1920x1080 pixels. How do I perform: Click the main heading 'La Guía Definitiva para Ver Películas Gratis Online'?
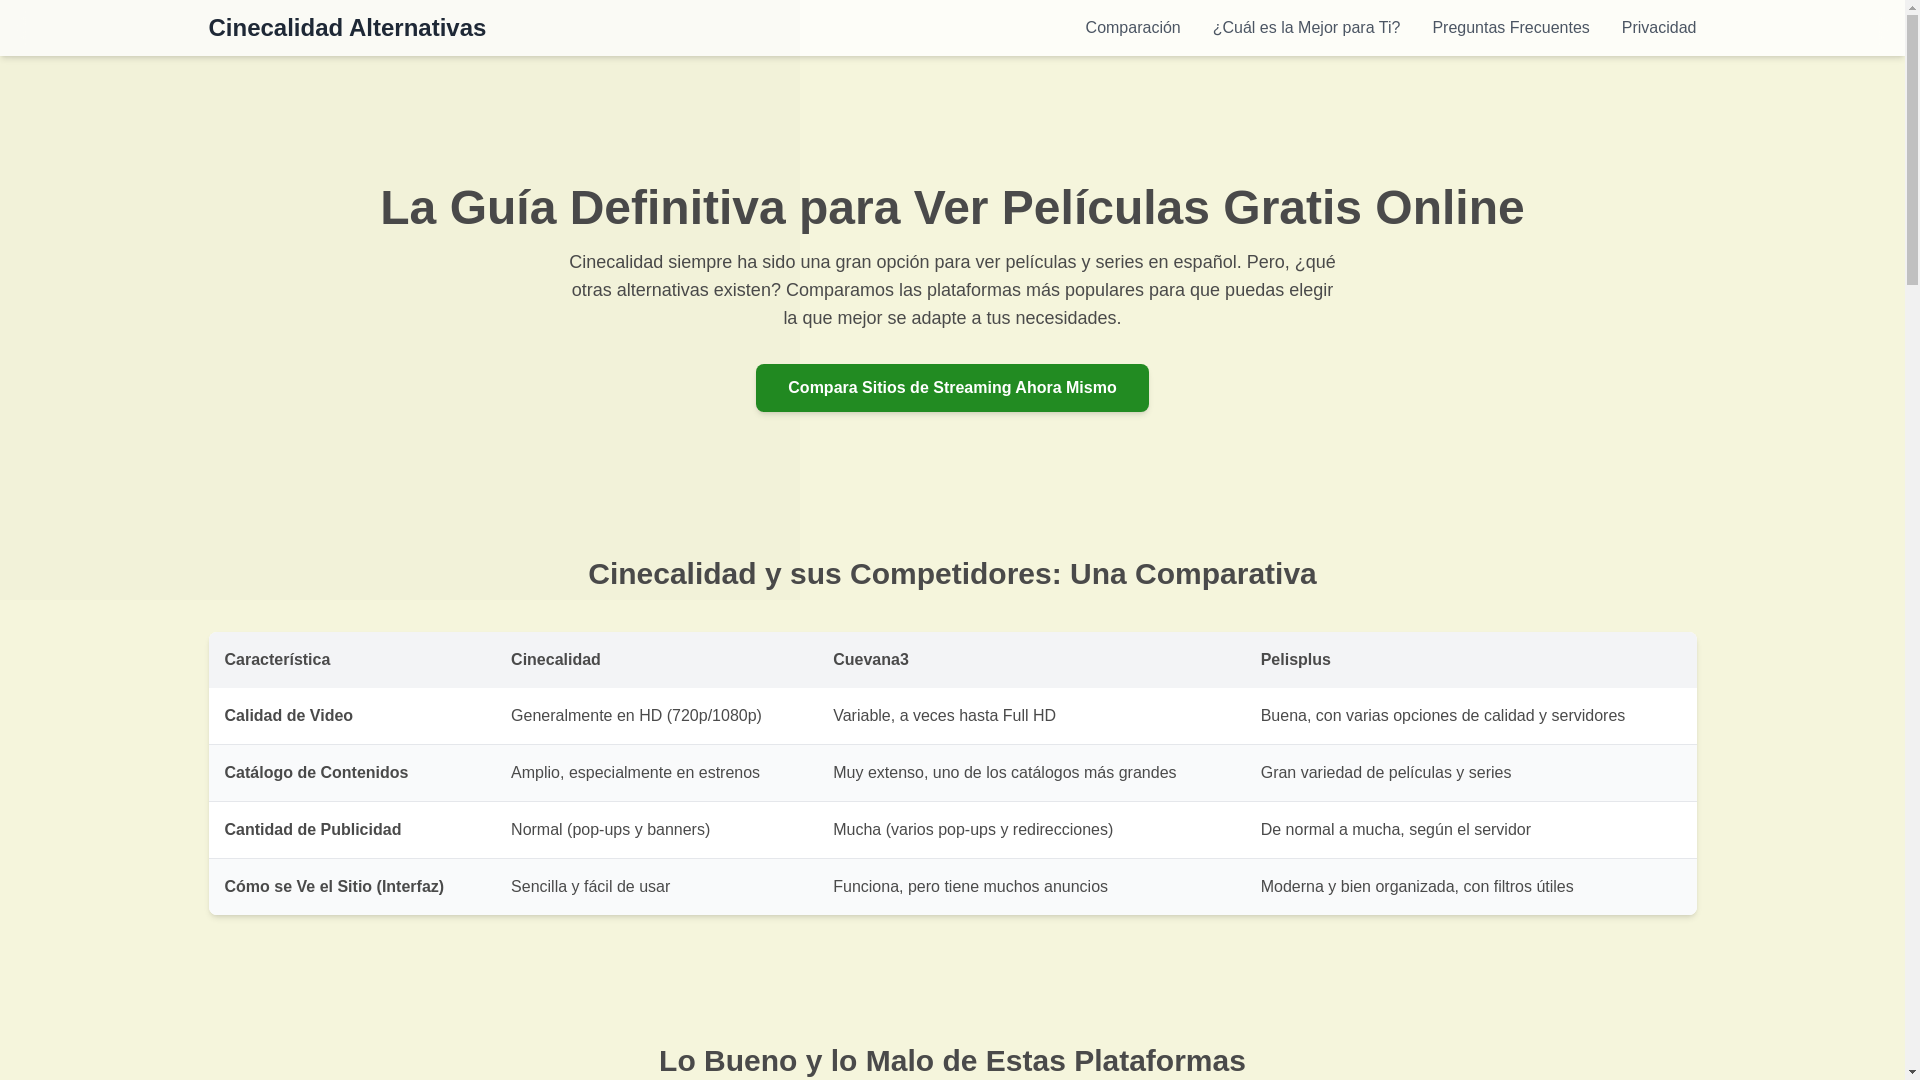(x=952, y=207)
